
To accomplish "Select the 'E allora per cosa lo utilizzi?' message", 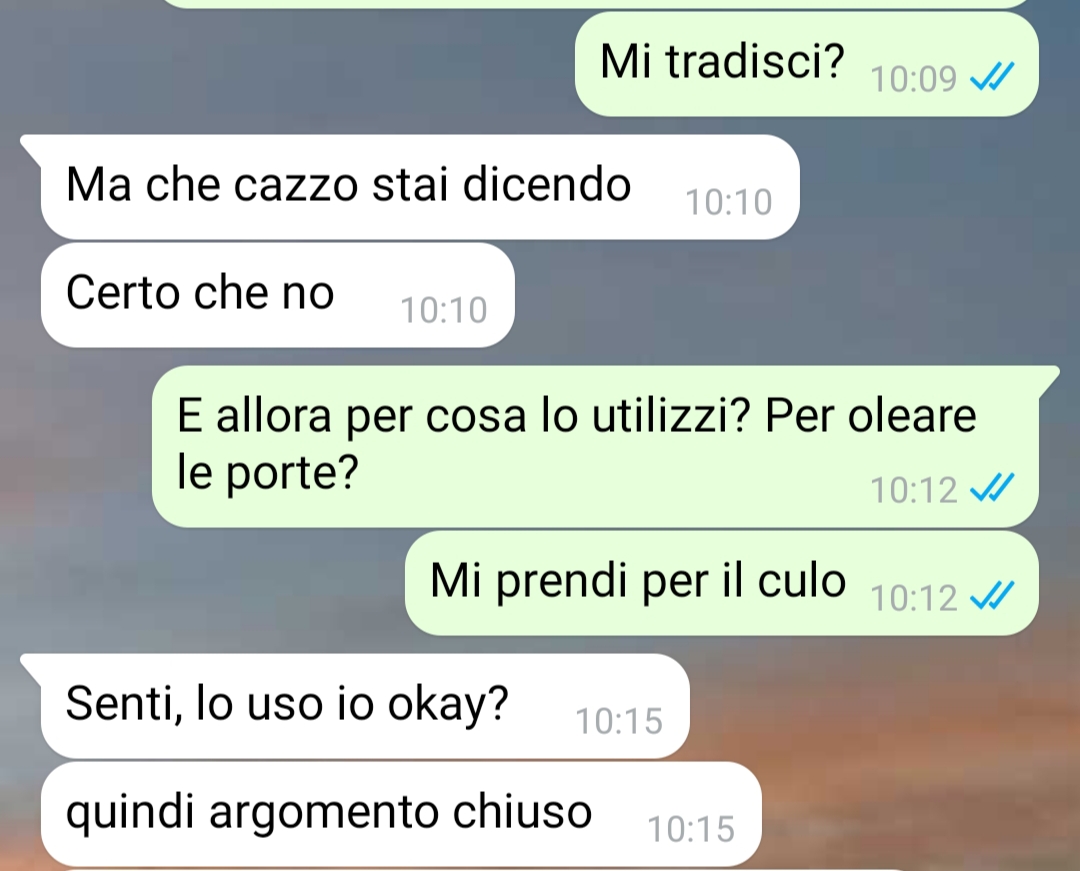I will (x=595, y=446).
